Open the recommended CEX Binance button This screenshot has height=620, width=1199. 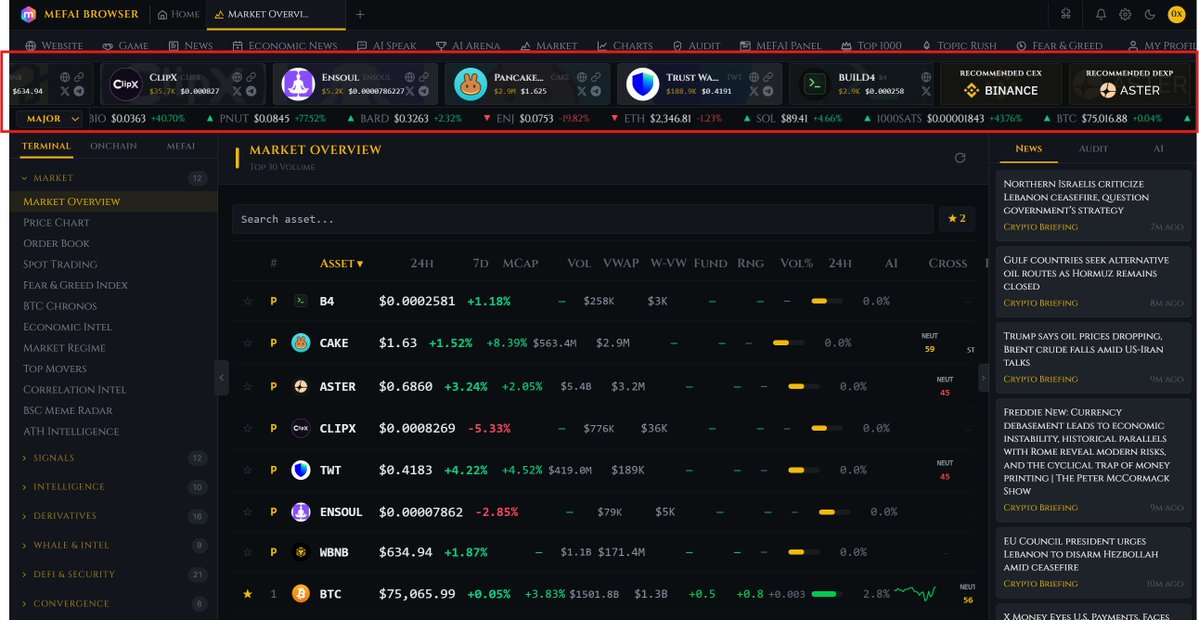(x=1001, y=84)
